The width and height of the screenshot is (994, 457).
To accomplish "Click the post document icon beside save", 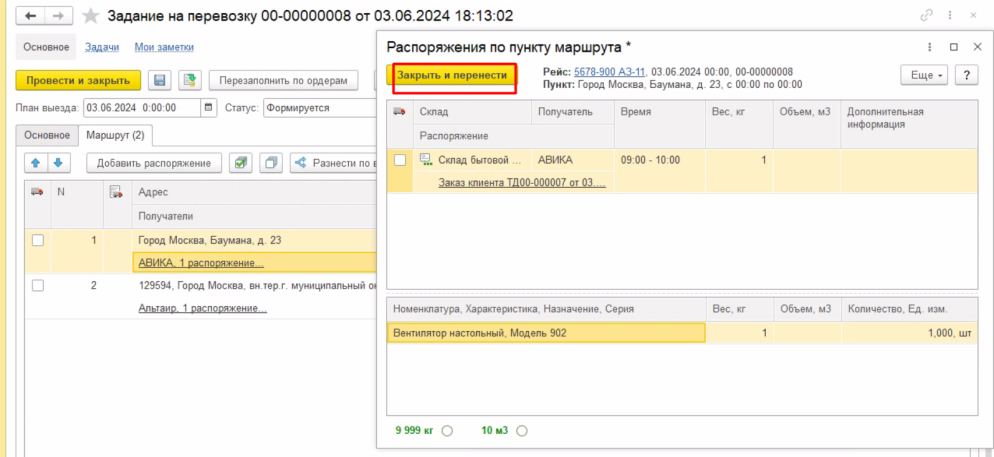I will (x=190, y=80).
